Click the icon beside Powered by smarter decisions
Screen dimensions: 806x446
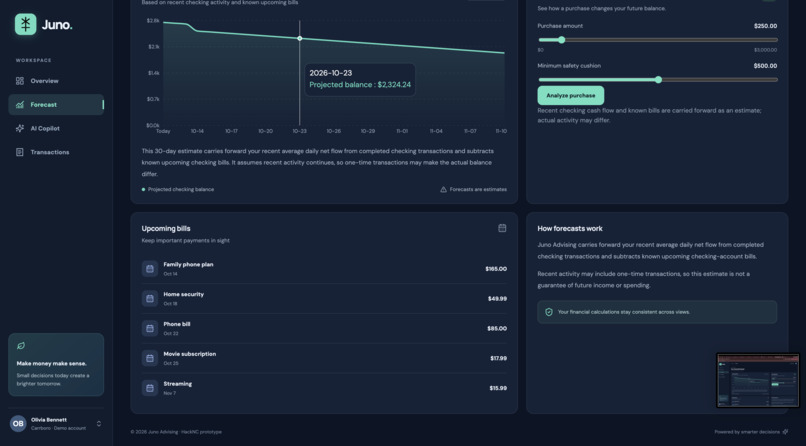(x=785, y=432)
